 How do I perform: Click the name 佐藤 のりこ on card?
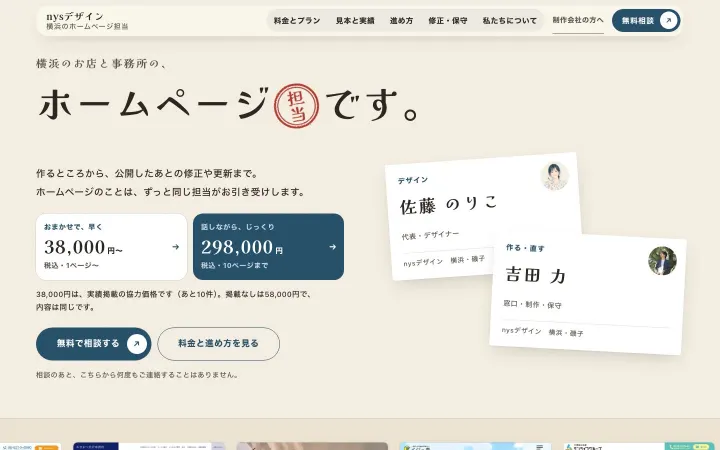pos(449,204)
